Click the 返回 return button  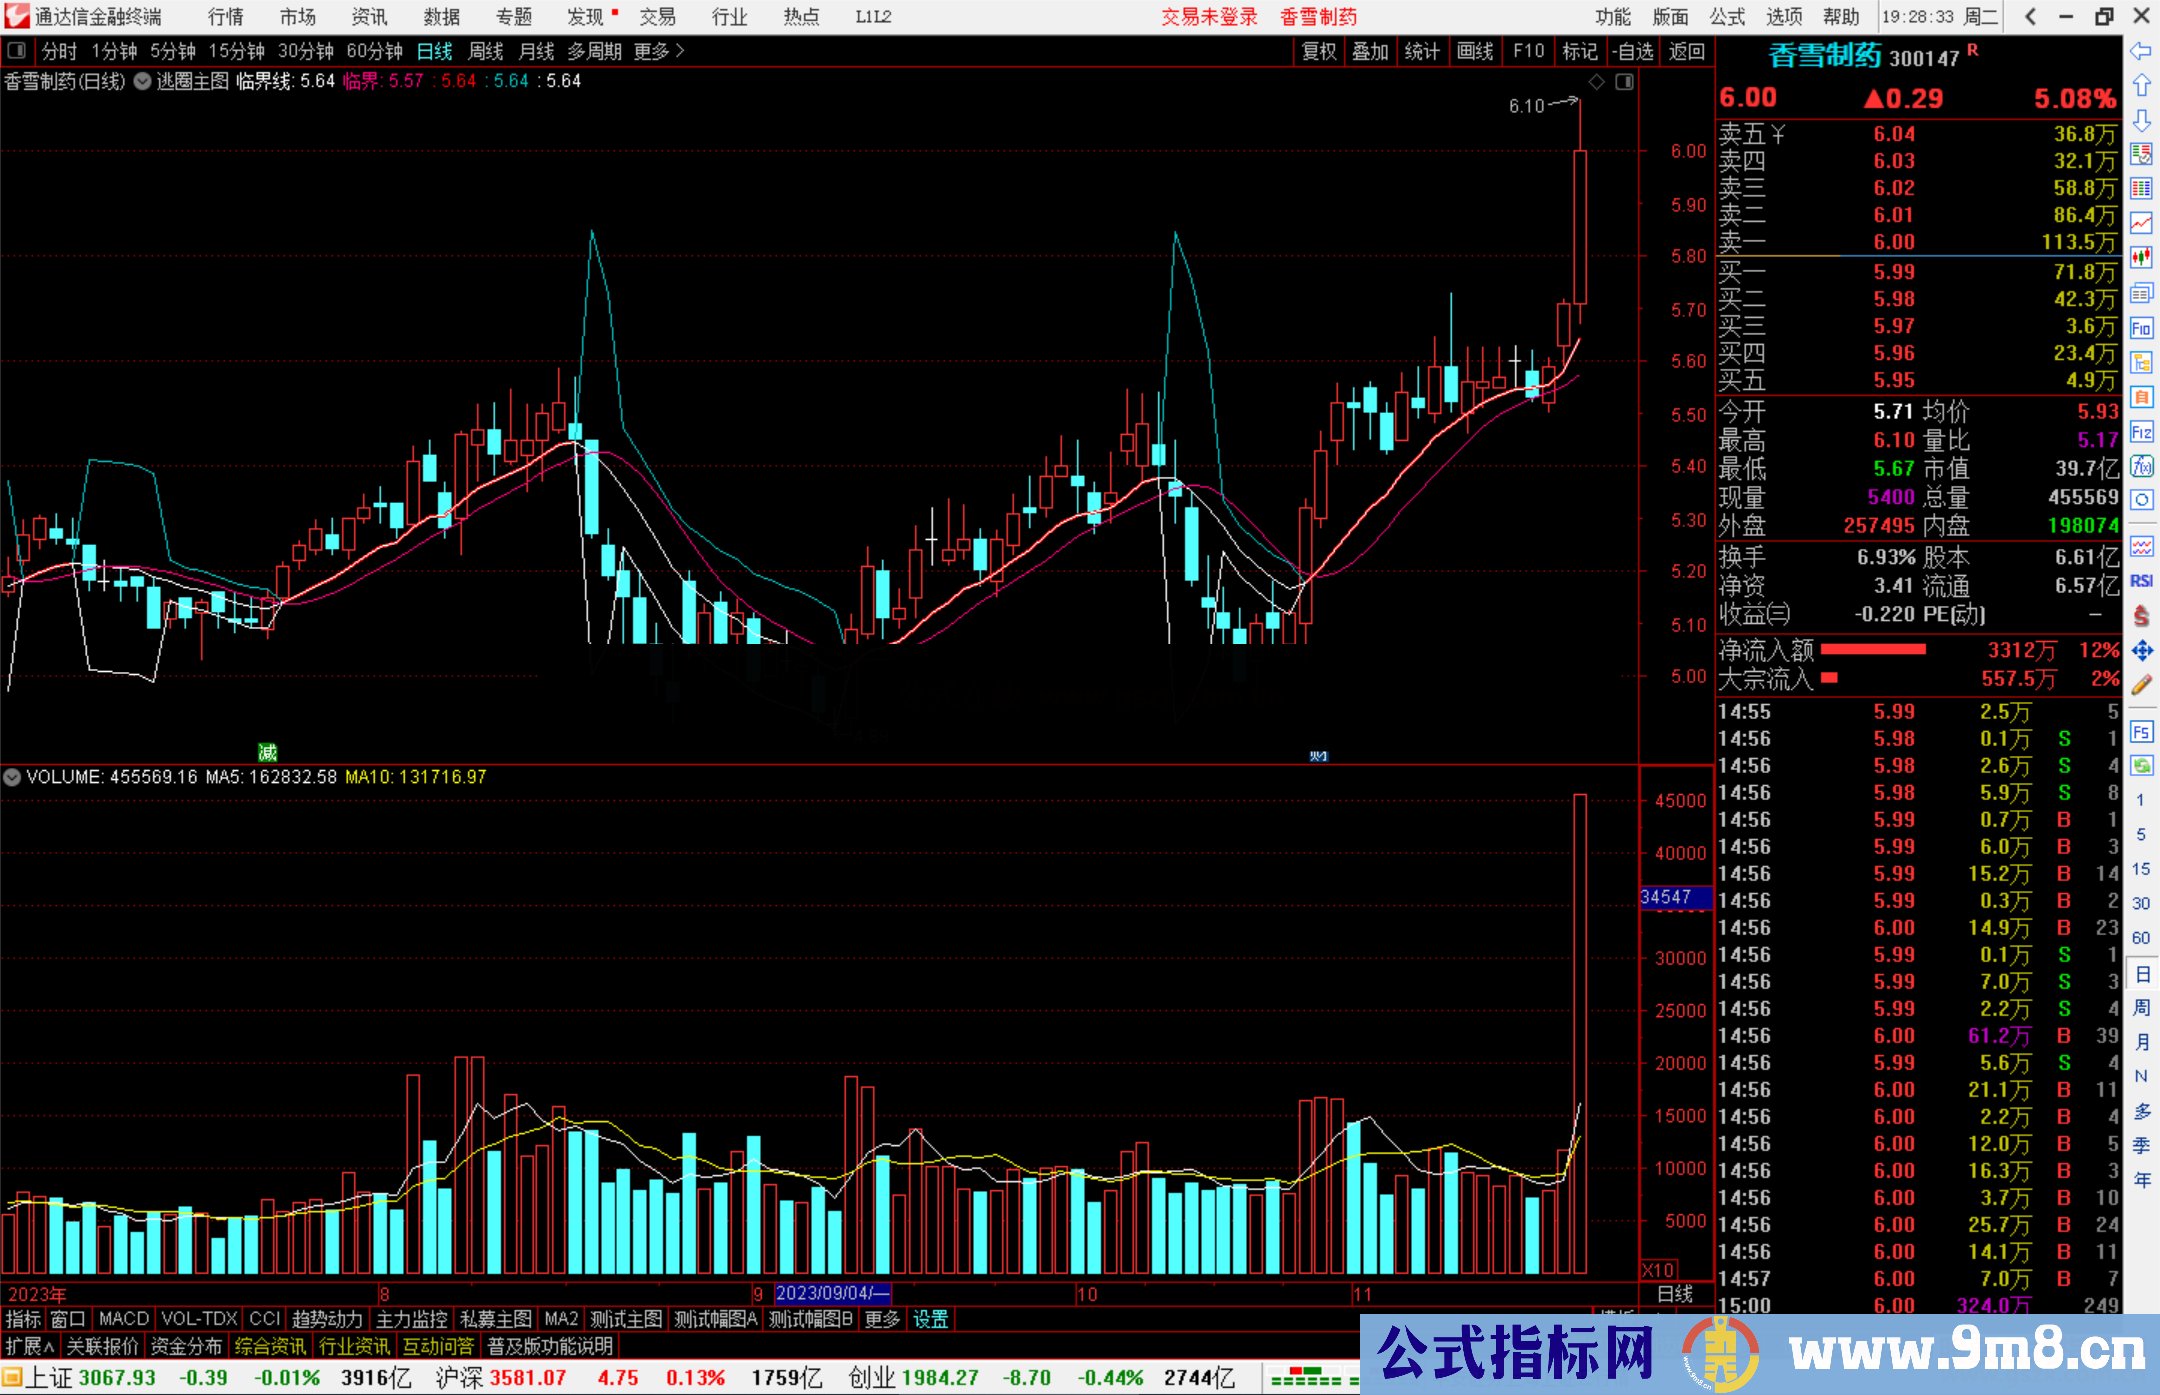point(1687,51)
